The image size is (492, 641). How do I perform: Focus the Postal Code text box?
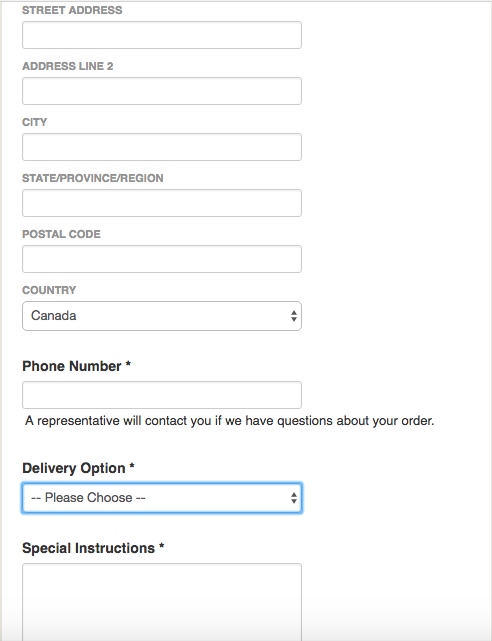click(162, 259)
